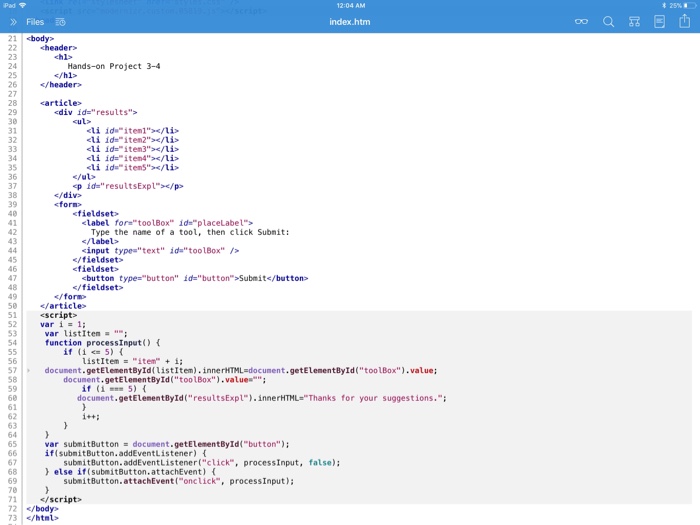Open the document settings icon
Image resolution: width=700 pixels, height=525 pixels.
tap(659, 21)
